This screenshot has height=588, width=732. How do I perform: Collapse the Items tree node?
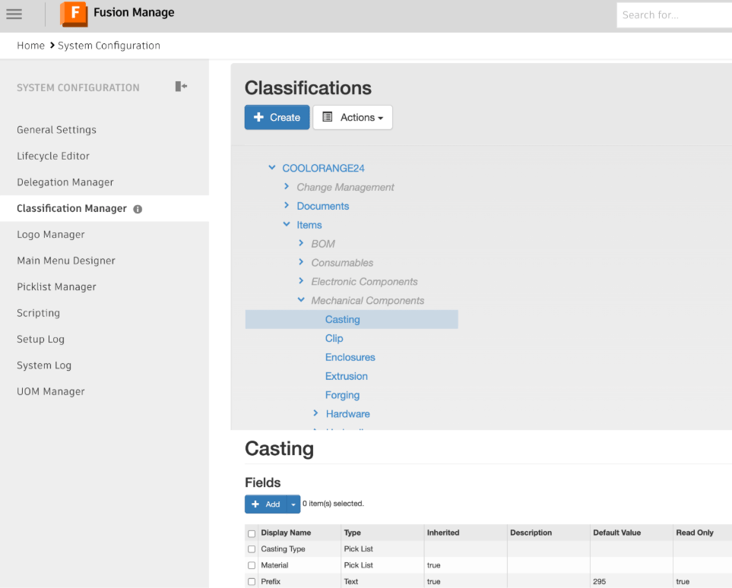click(287, 224)
